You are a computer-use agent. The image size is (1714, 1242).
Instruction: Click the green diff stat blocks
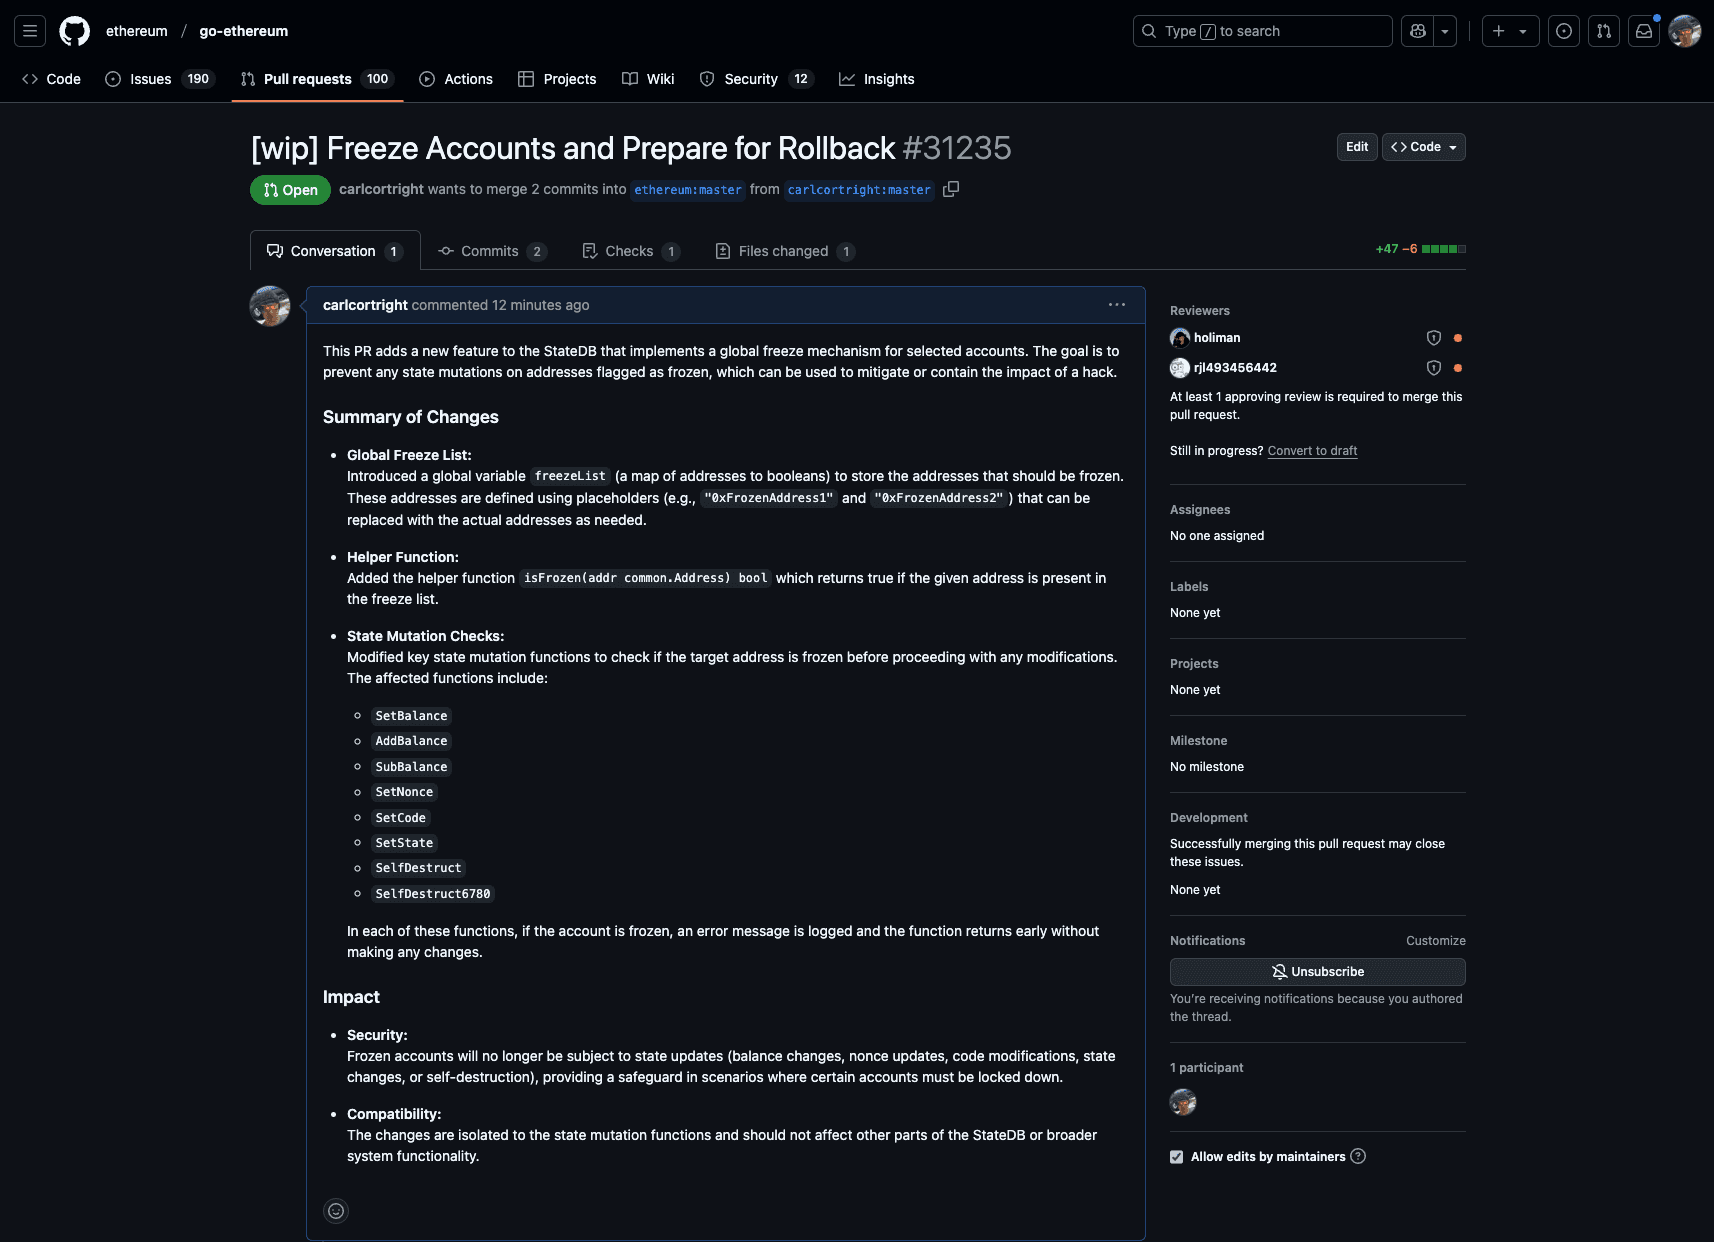pos(1442,249)
